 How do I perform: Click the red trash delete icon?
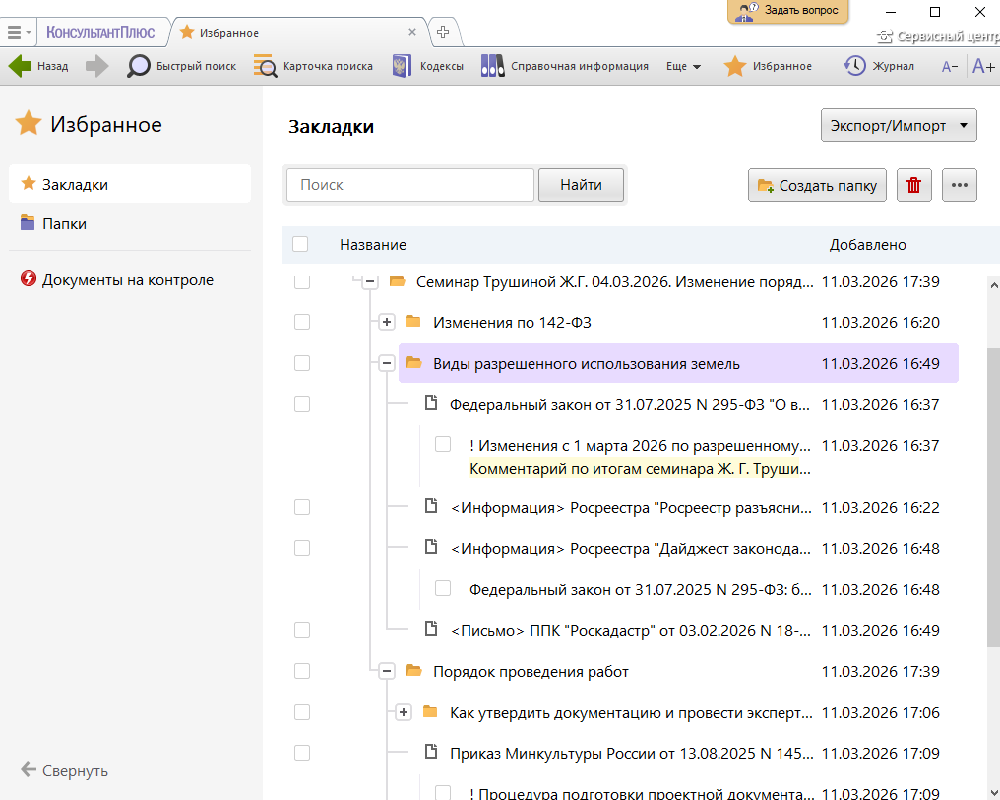point(914,185)
